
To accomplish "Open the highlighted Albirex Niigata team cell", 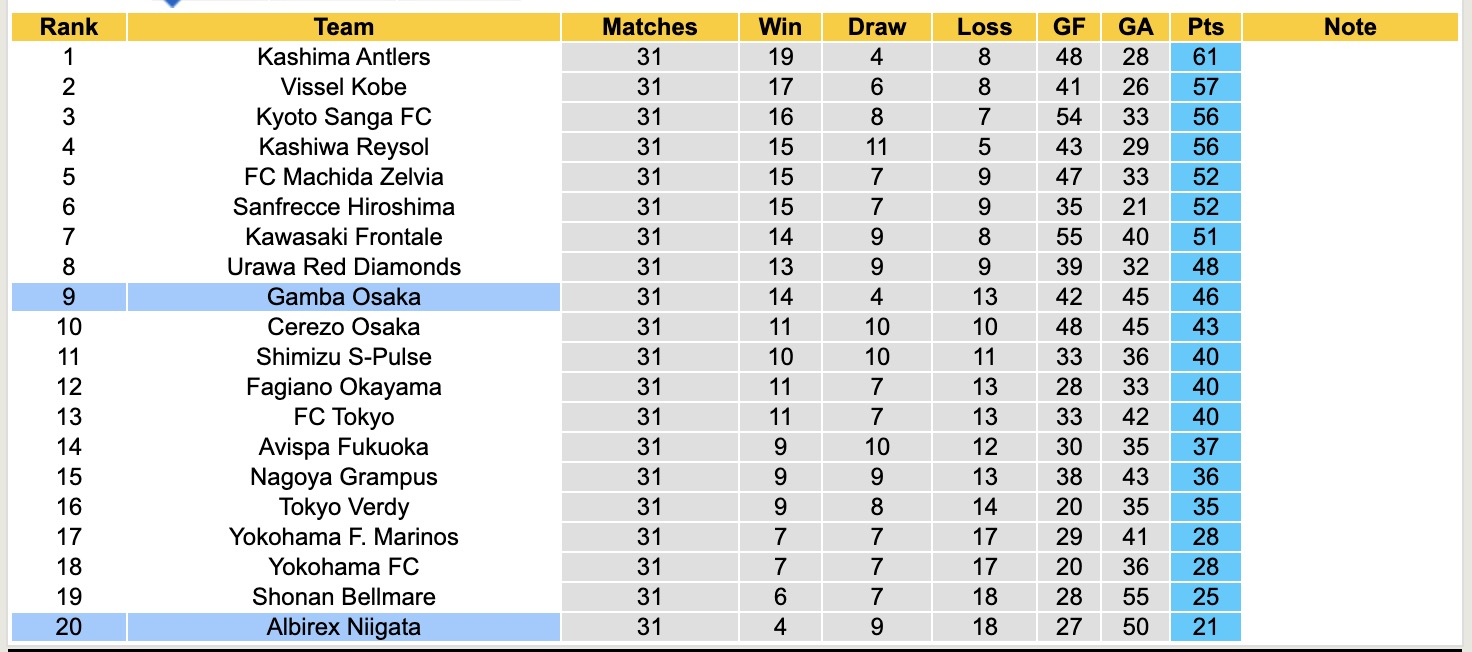I will coord(343,627).
